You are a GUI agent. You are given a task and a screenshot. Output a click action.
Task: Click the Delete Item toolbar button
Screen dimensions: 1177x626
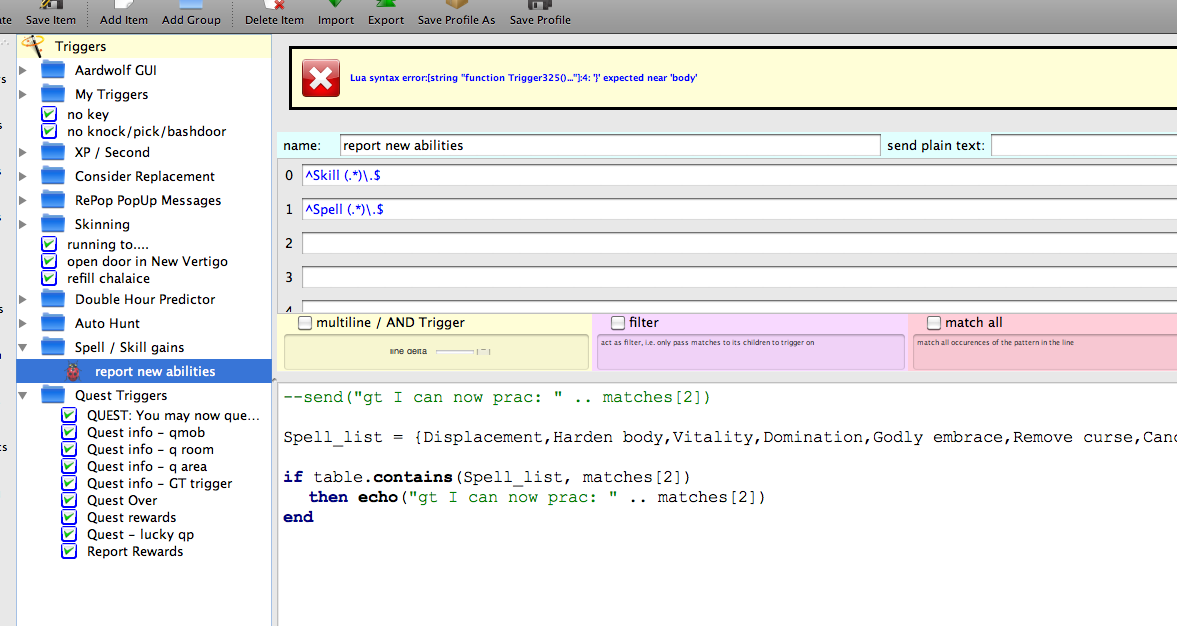coord(274,14)
